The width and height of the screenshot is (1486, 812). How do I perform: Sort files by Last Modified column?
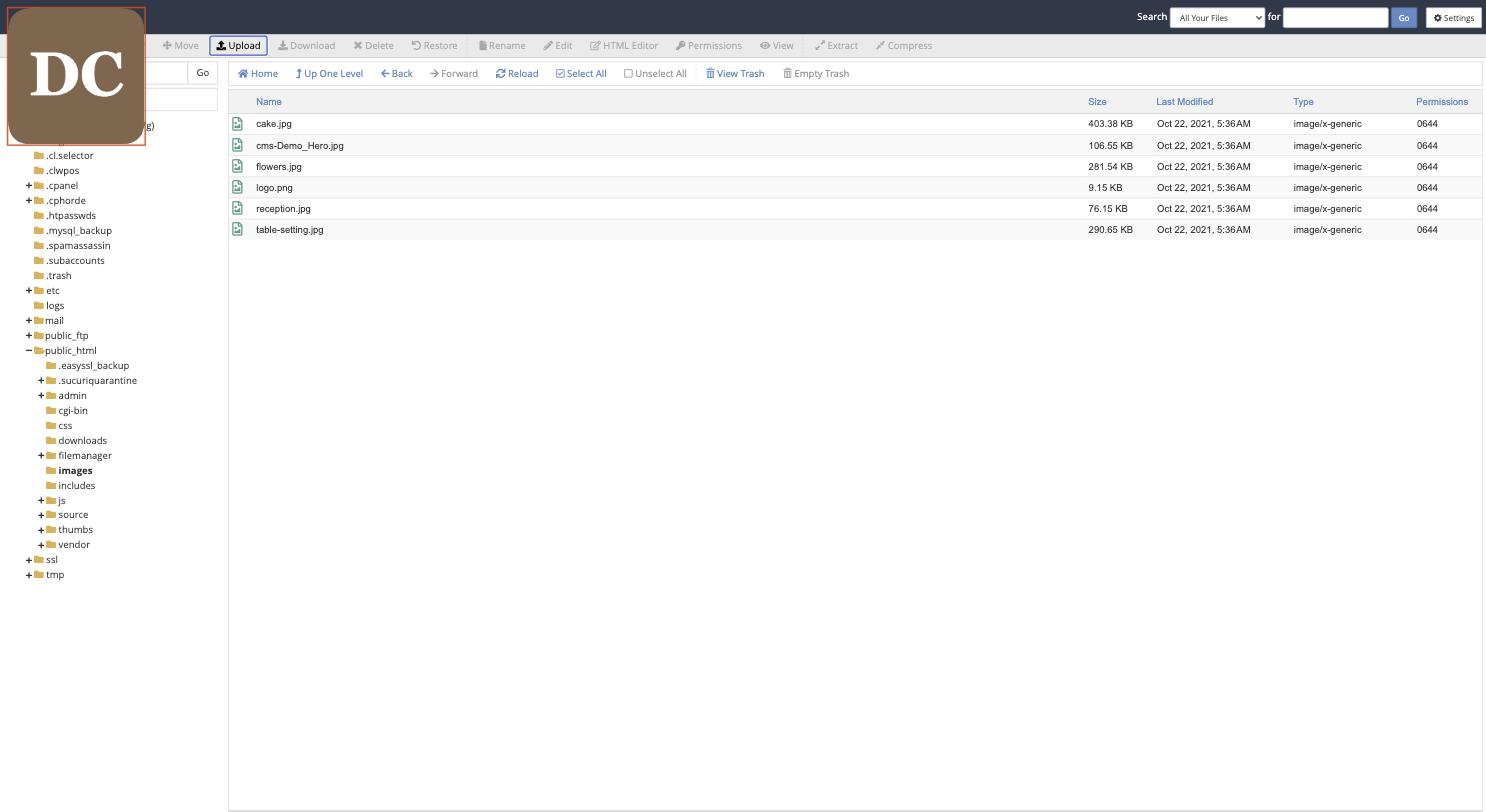point(1184,101)
